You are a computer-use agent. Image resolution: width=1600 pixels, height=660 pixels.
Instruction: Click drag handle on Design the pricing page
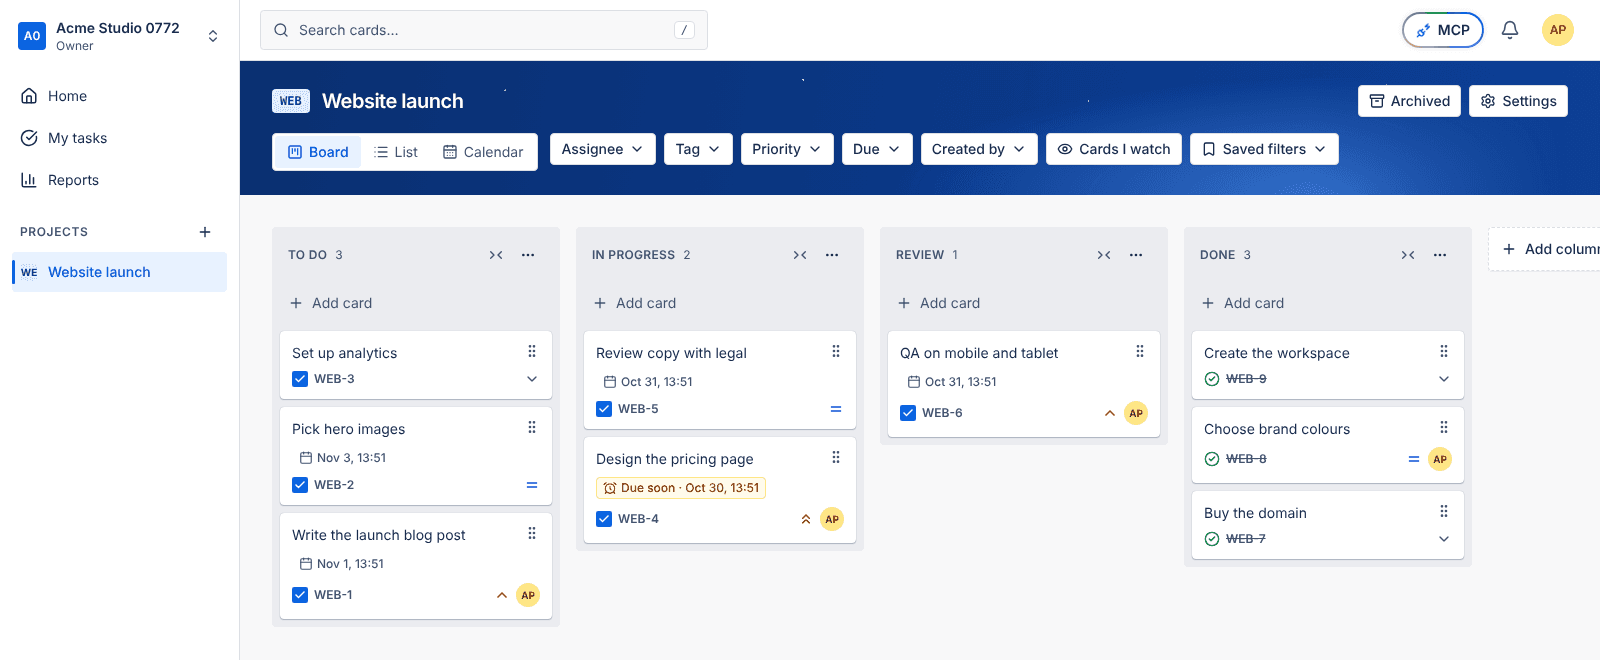[836, 457]
